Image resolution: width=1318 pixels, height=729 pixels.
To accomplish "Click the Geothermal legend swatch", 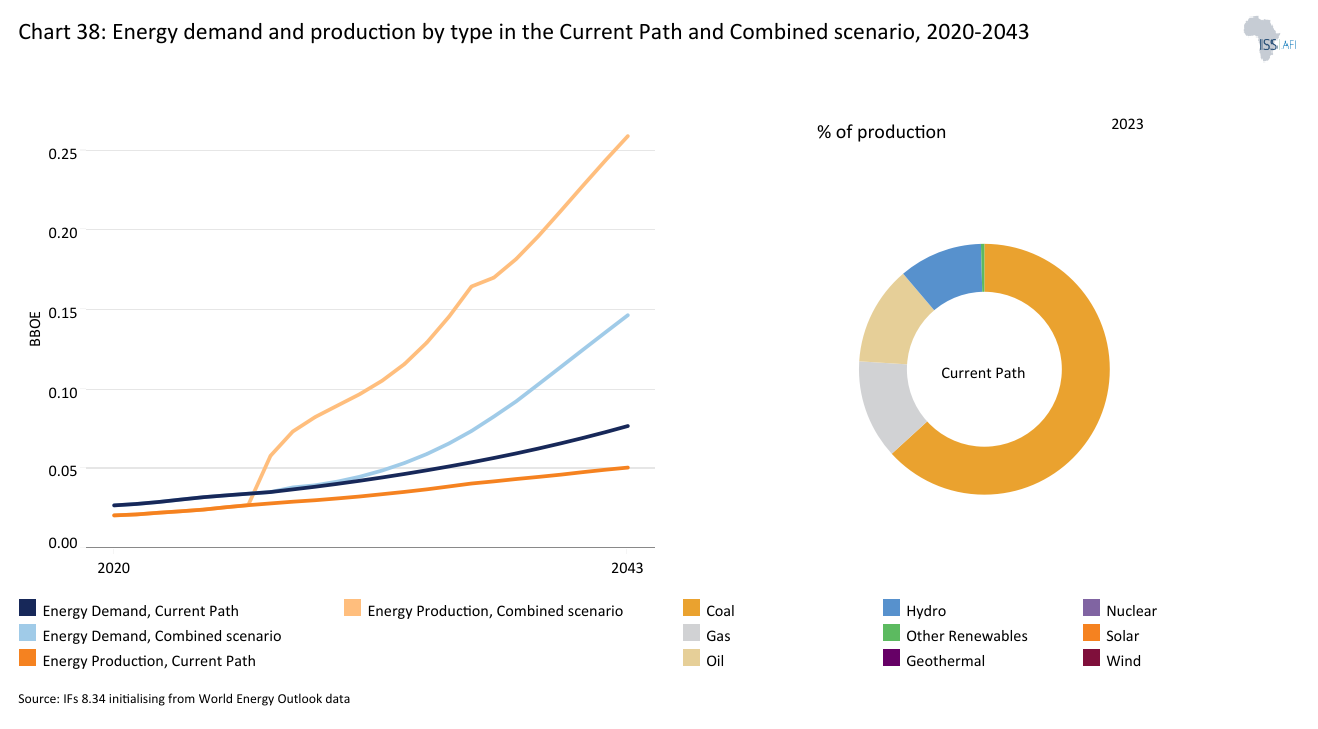I will (x=891, y=658).
